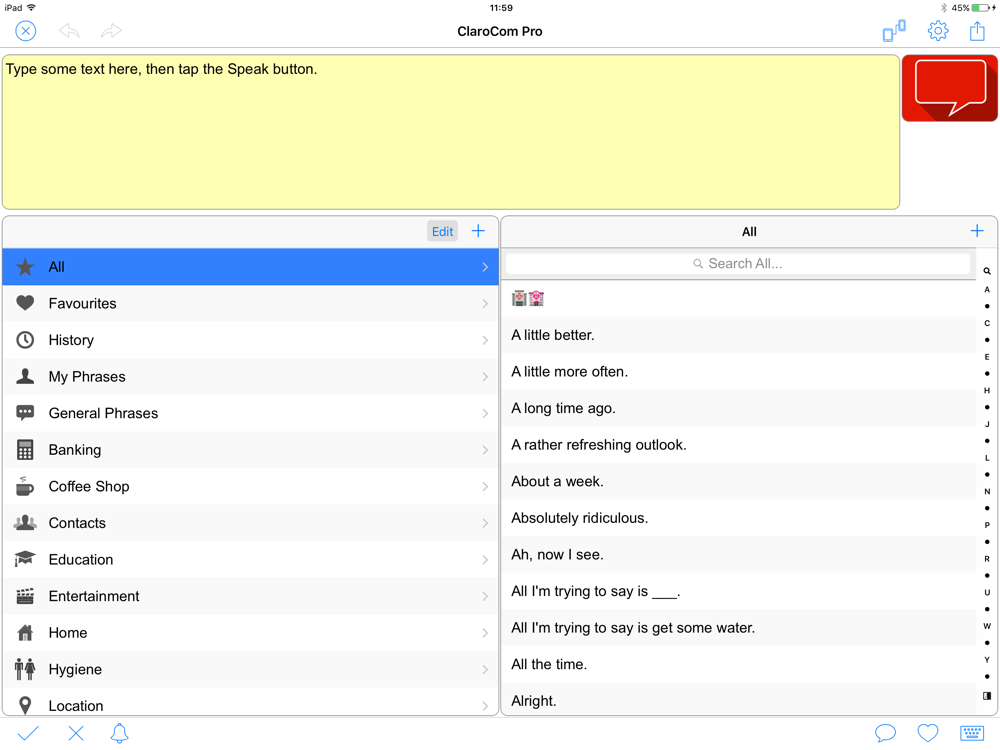The image size is (1000, 750).
Task: Click the clapperboard icon beside Entertainment
Action: point(25,596)
